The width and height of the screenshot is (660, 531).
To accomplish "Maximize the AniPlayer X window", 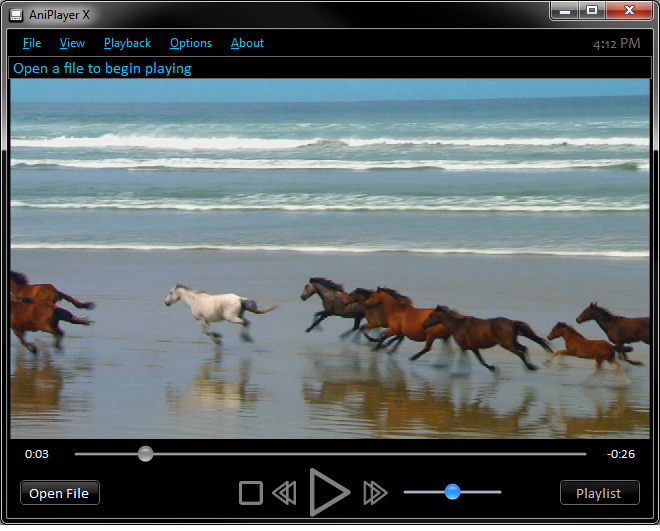I will click(592, 10).
